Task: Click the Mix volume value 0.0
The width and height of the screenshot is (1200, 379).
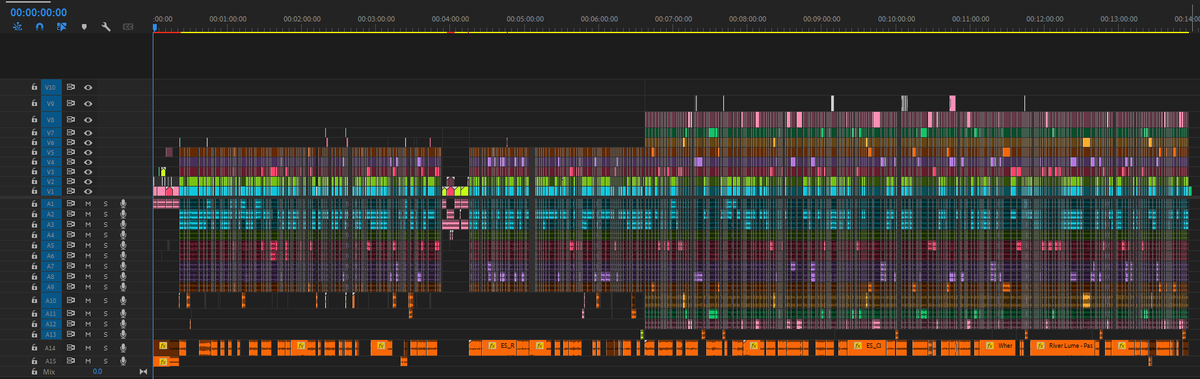Action: pos(97,371)
